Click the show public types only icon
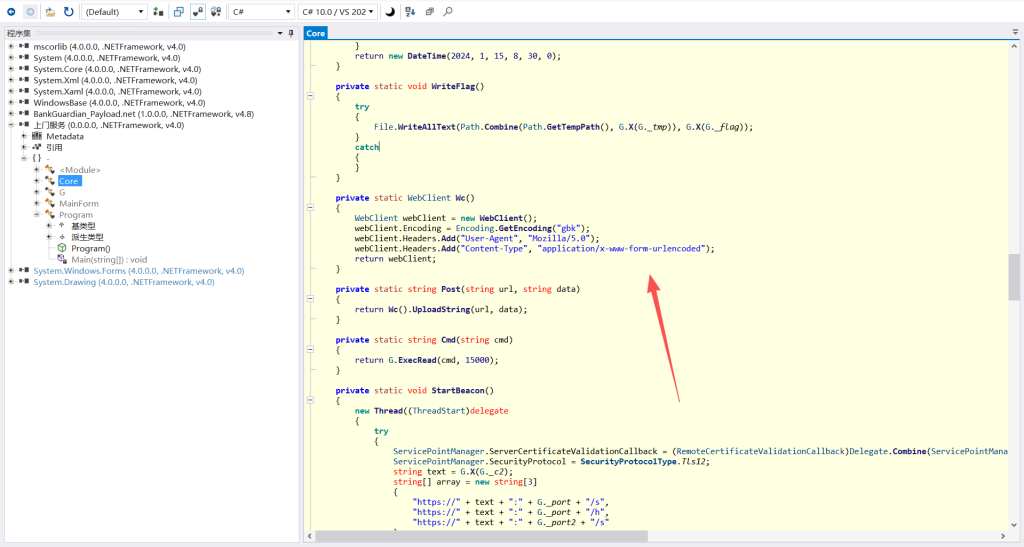This screenshot has height=547, width=1024. (179, 12)
